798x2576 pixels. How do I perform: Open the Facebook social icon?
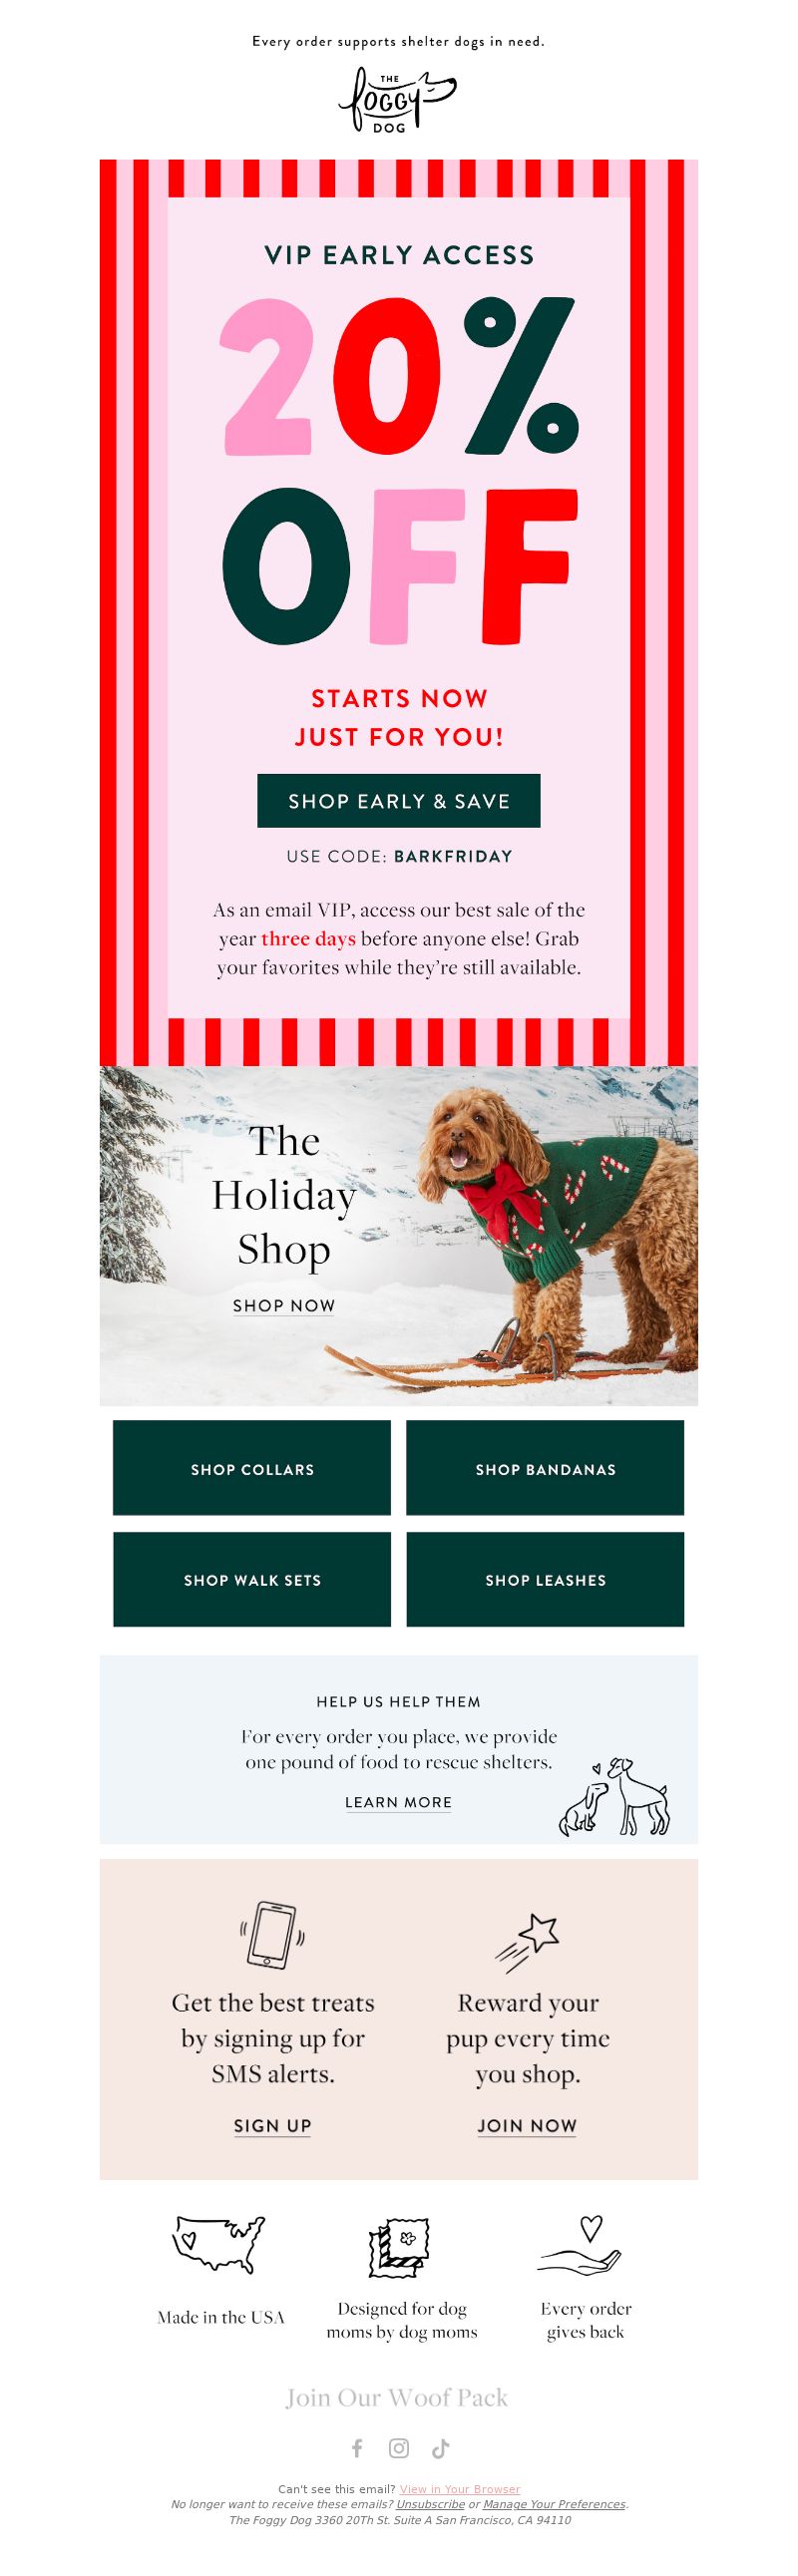(x=357, y=2448)
